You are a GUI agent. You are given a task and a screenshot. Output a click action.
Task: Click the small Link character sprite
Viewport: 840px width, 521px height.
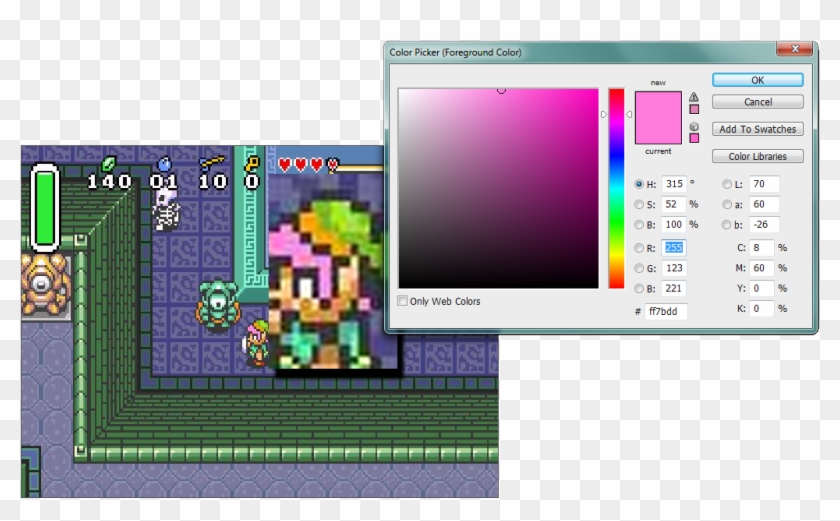point(256,343)
